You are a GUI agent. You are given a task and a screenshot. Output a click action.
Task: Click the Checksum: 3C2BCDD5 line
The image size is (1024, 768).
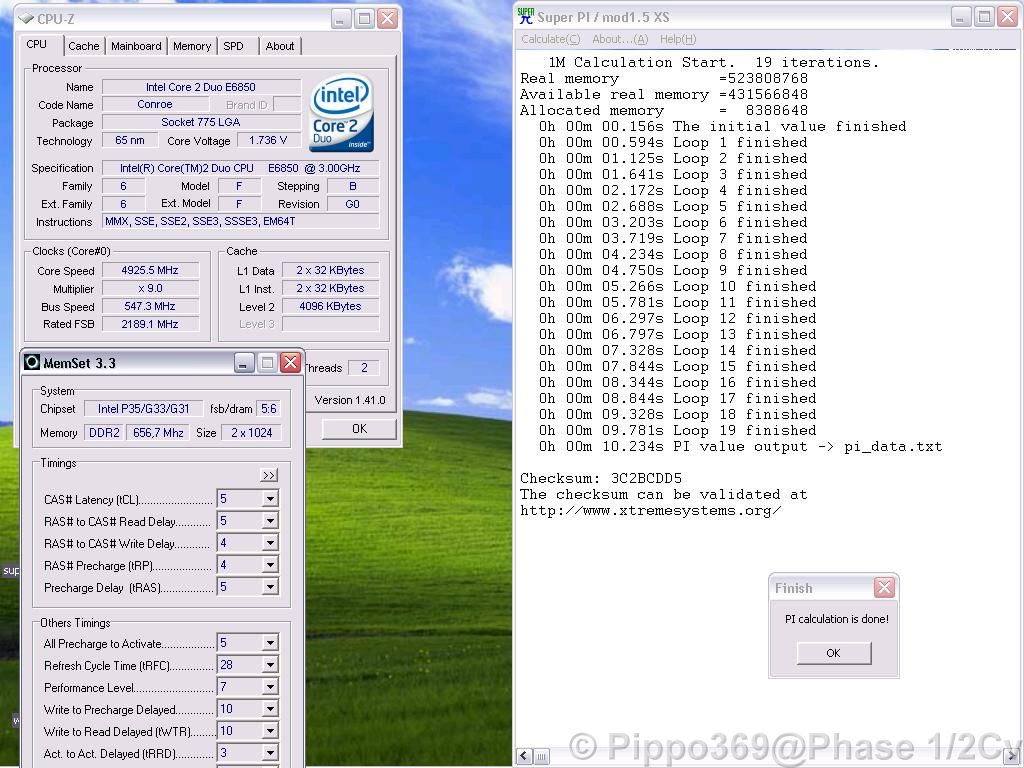[601, 479]
